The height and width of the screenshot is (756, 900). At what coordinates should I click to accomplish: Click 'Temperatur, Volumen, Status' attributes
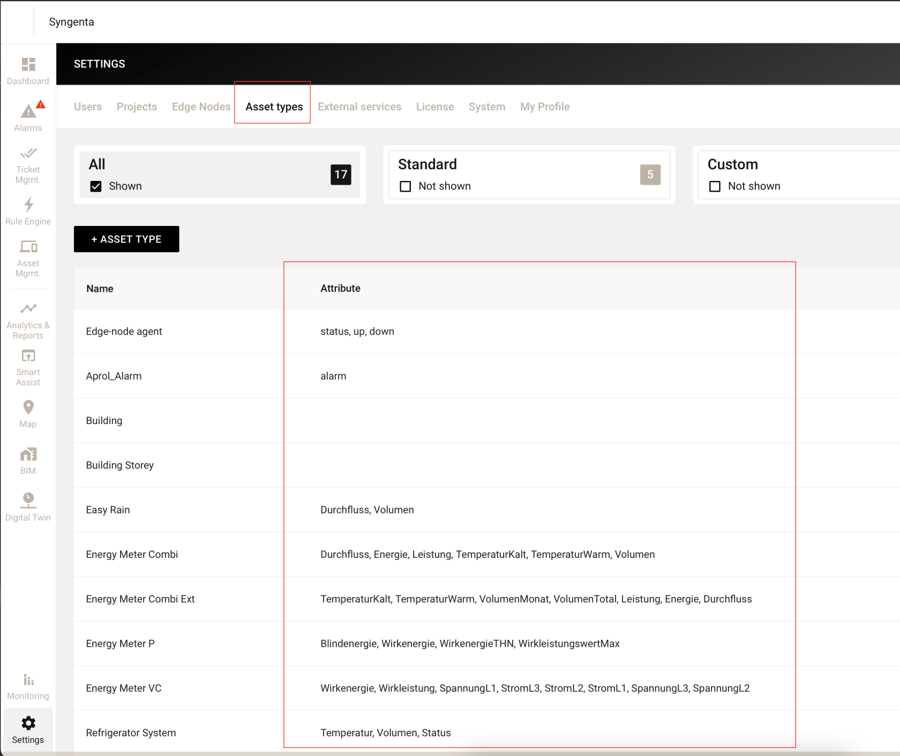pos(385,732)
